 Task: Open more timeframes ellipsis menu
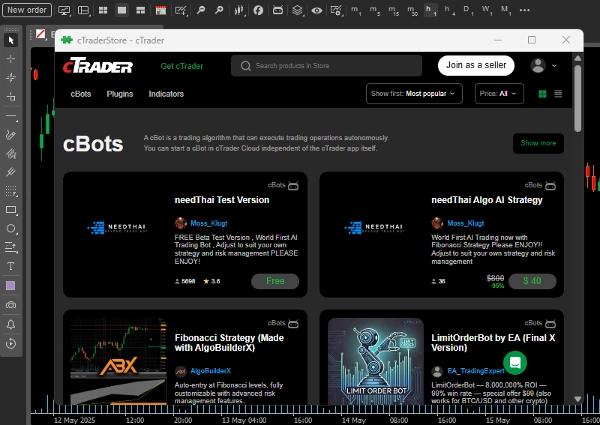525,10
